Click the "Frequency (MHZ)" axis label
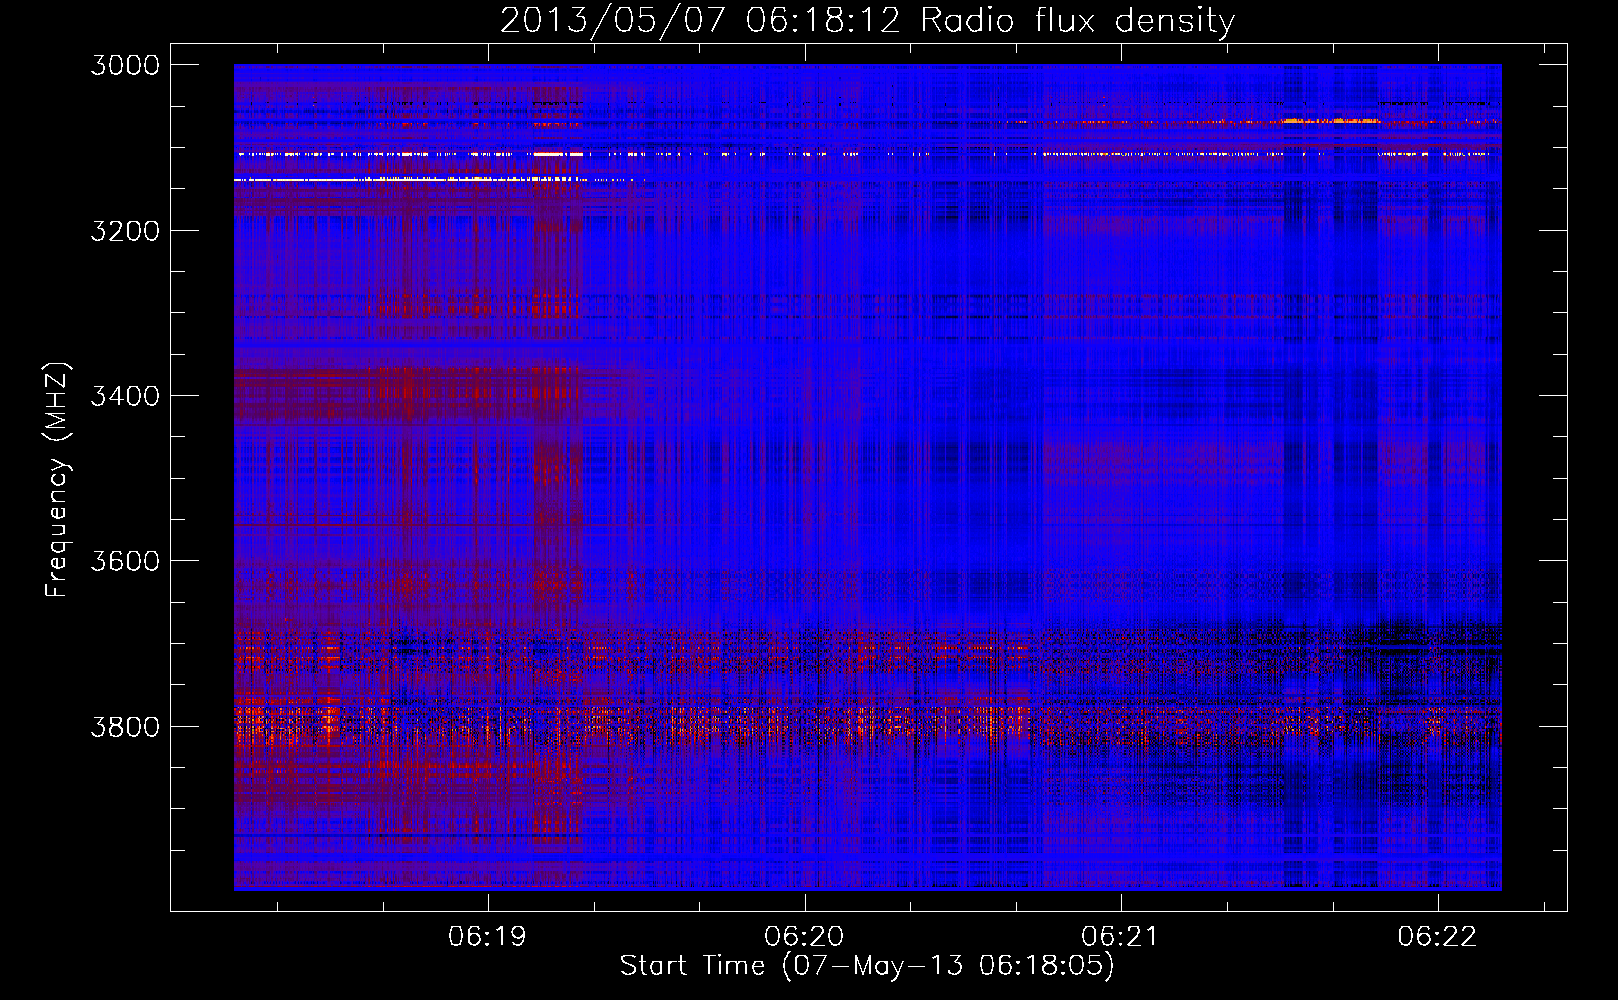This screenshot has width=1618, height=1000. [x=58, y=480]
